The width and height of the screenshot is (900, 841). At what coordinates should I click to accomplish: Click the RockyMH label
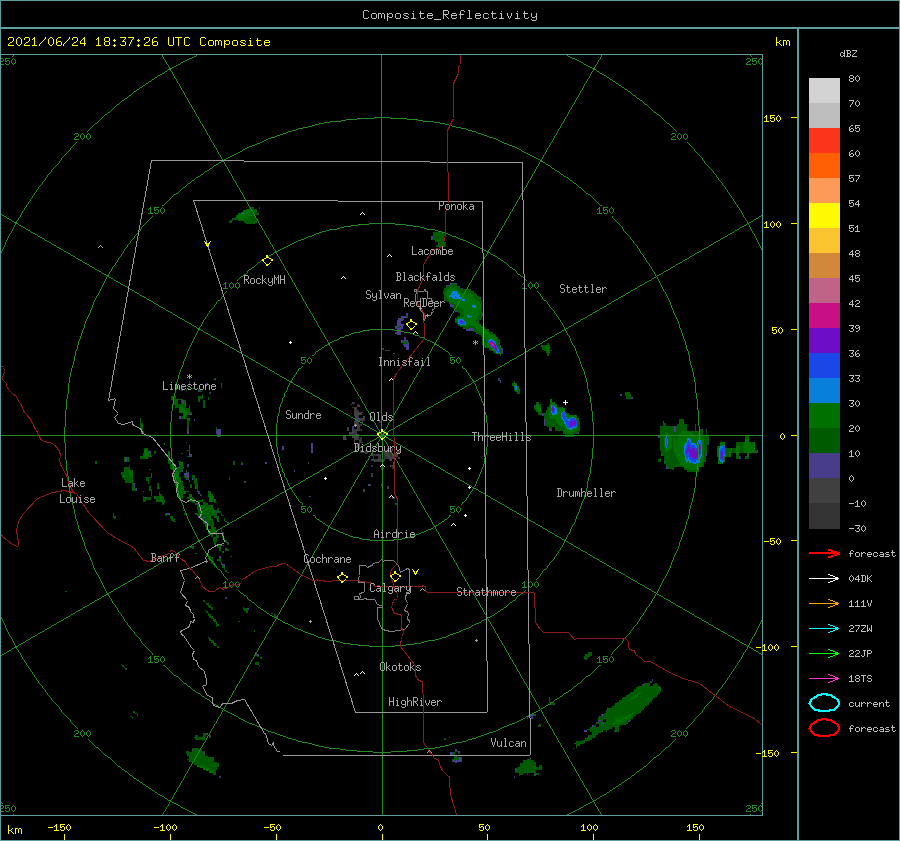264,280
